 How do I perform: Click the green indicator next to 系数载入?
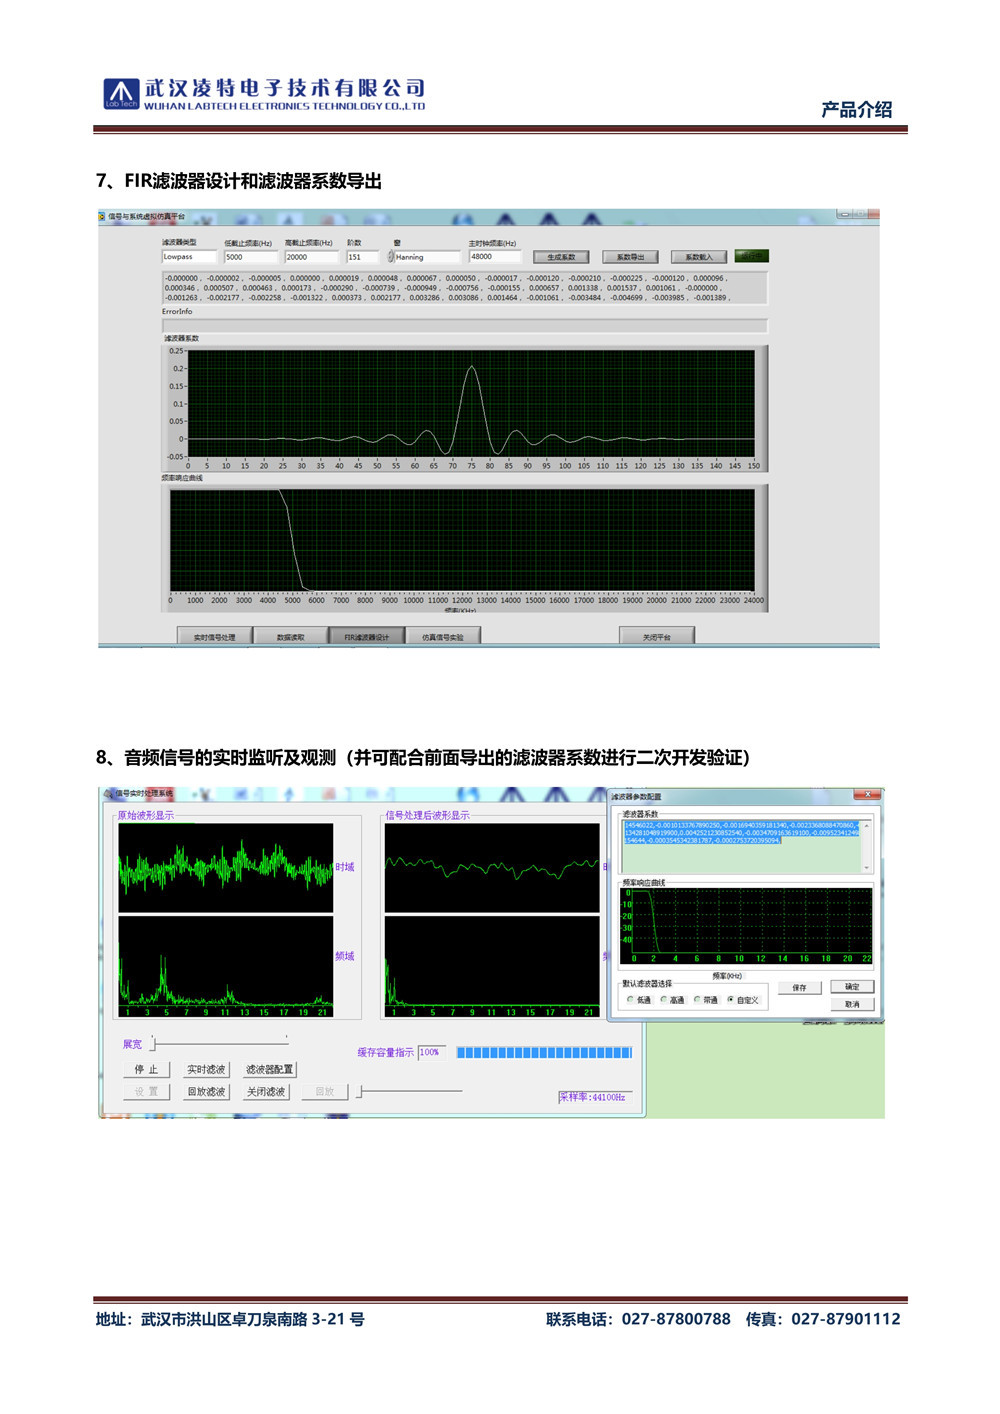pyautogui.click(x=752, y=256)
